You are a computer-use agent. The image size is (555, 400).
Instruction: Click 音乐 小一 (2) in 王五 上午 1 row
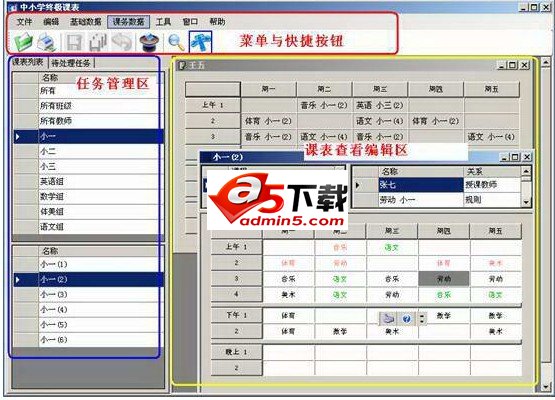pyautogui.click(x=324, y=105)
